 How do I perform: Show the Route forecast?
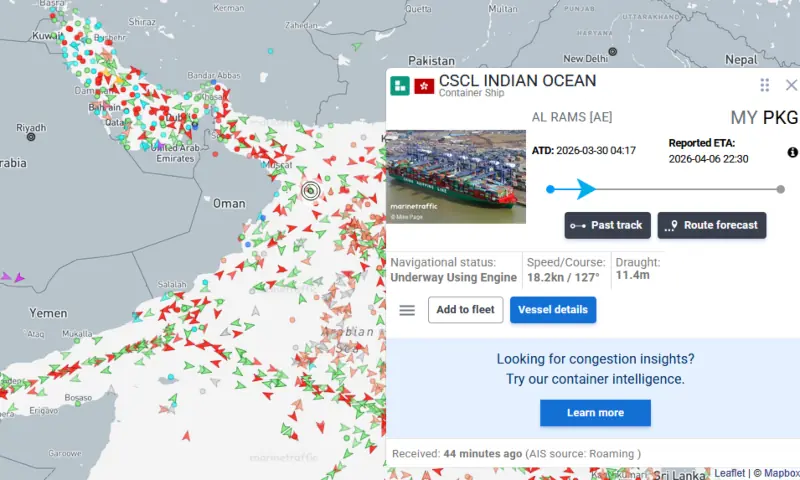pyautogui.click(x=712, y=225)
